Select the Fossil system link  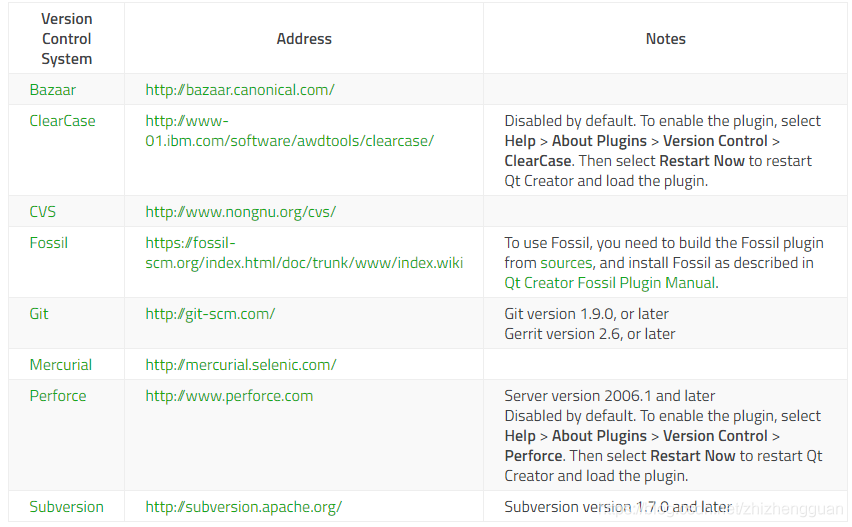coord(48,243)
